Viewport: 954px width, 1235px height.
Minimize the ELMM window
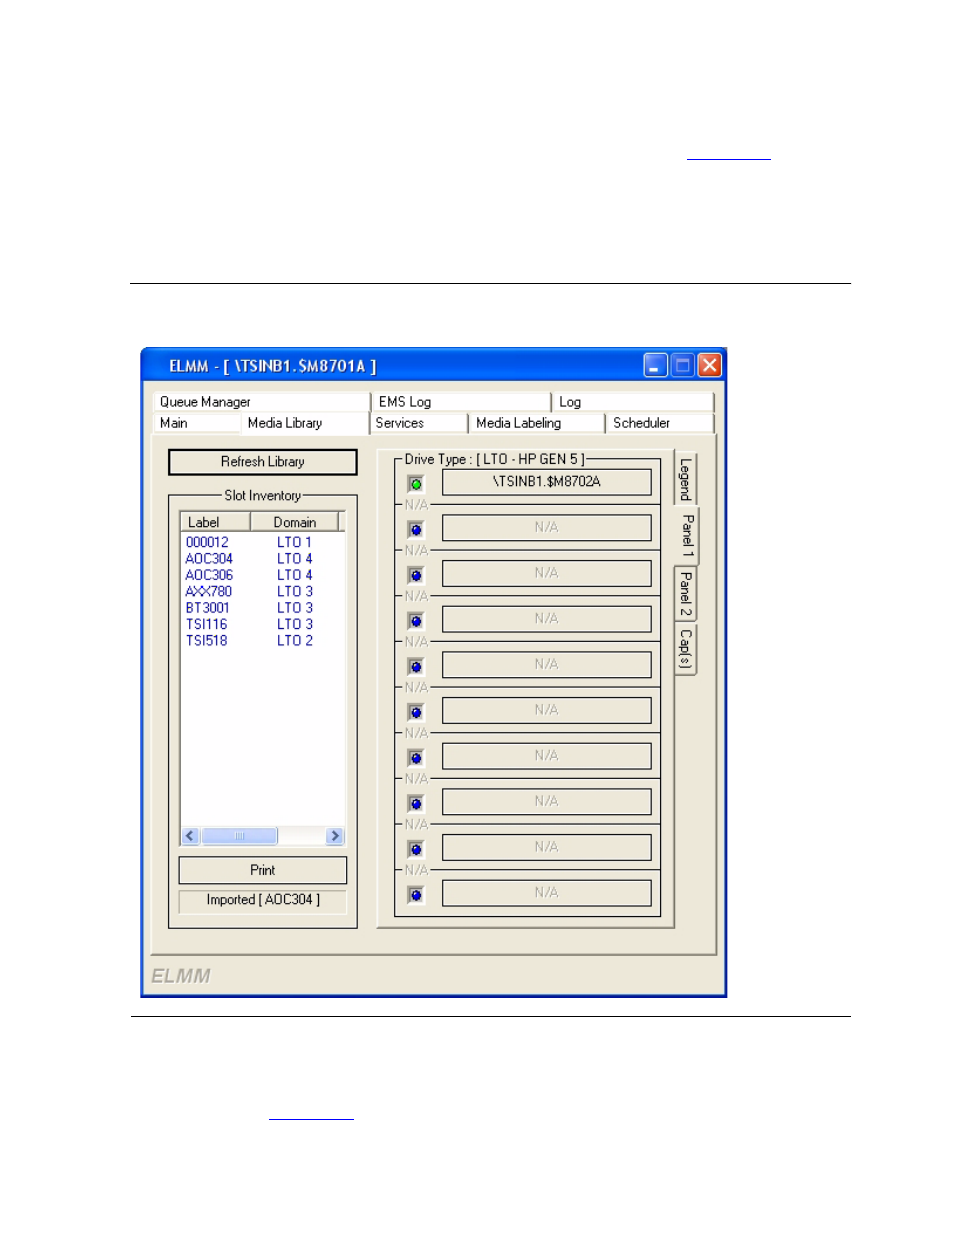pyautogui.click(x=655, y=365)
